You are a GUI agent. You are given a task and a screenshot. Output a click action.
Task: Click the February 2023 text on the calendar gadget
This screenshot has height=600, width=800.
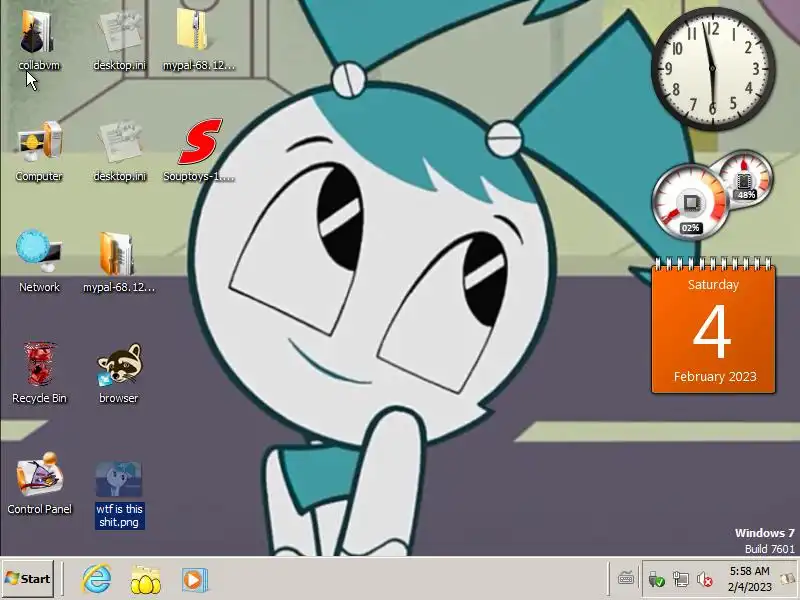pos(715,377)
